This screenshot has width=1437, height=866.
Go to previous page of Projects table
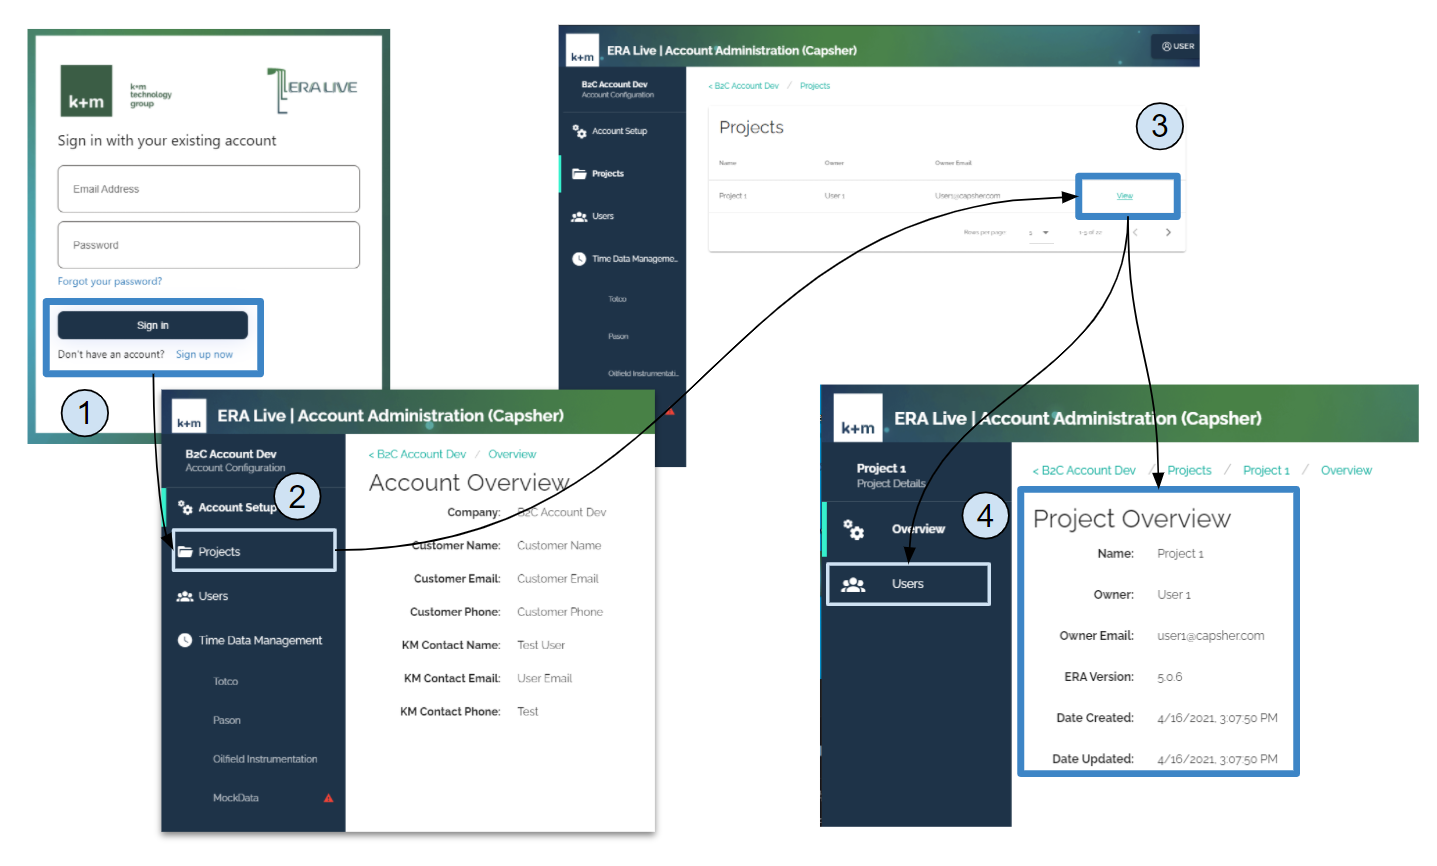[x=1135, y=233]
